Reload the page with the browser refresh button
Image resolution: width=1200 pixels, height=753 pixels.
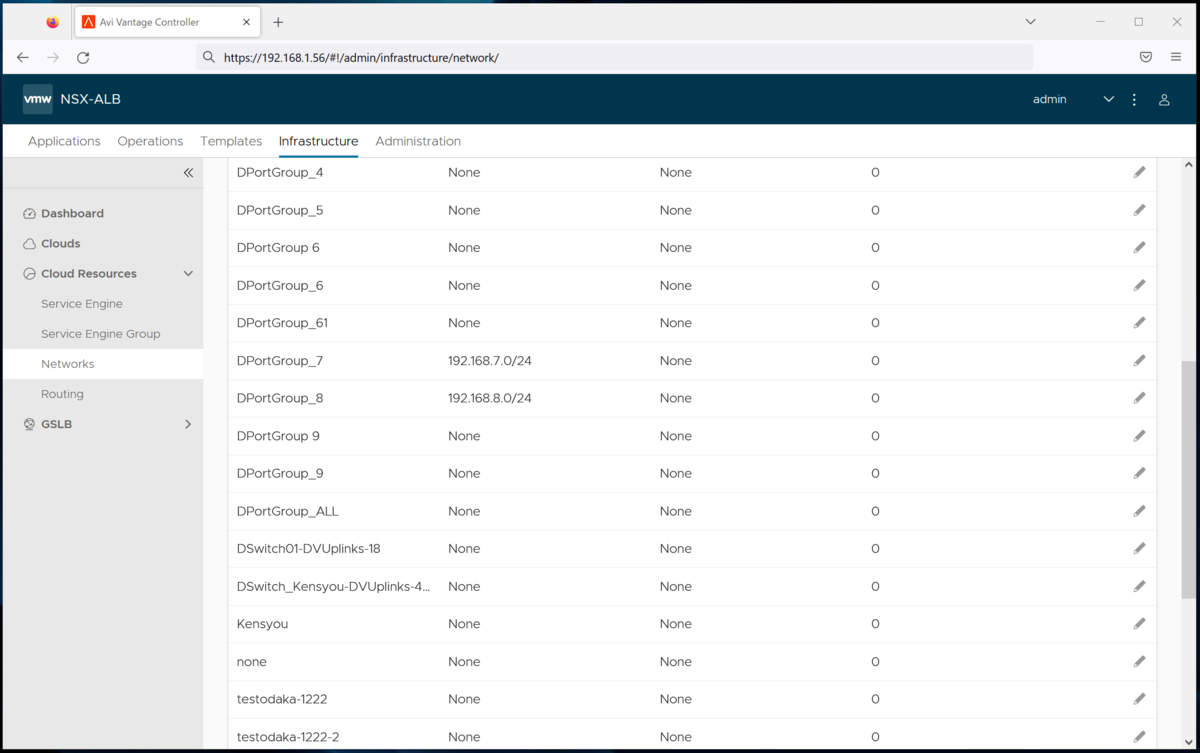(x=83, y=58)
